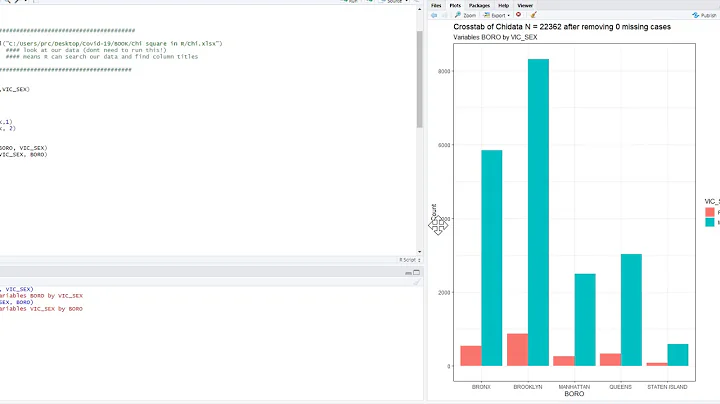Click the source editor vertical scrollbar thumb

419,79
